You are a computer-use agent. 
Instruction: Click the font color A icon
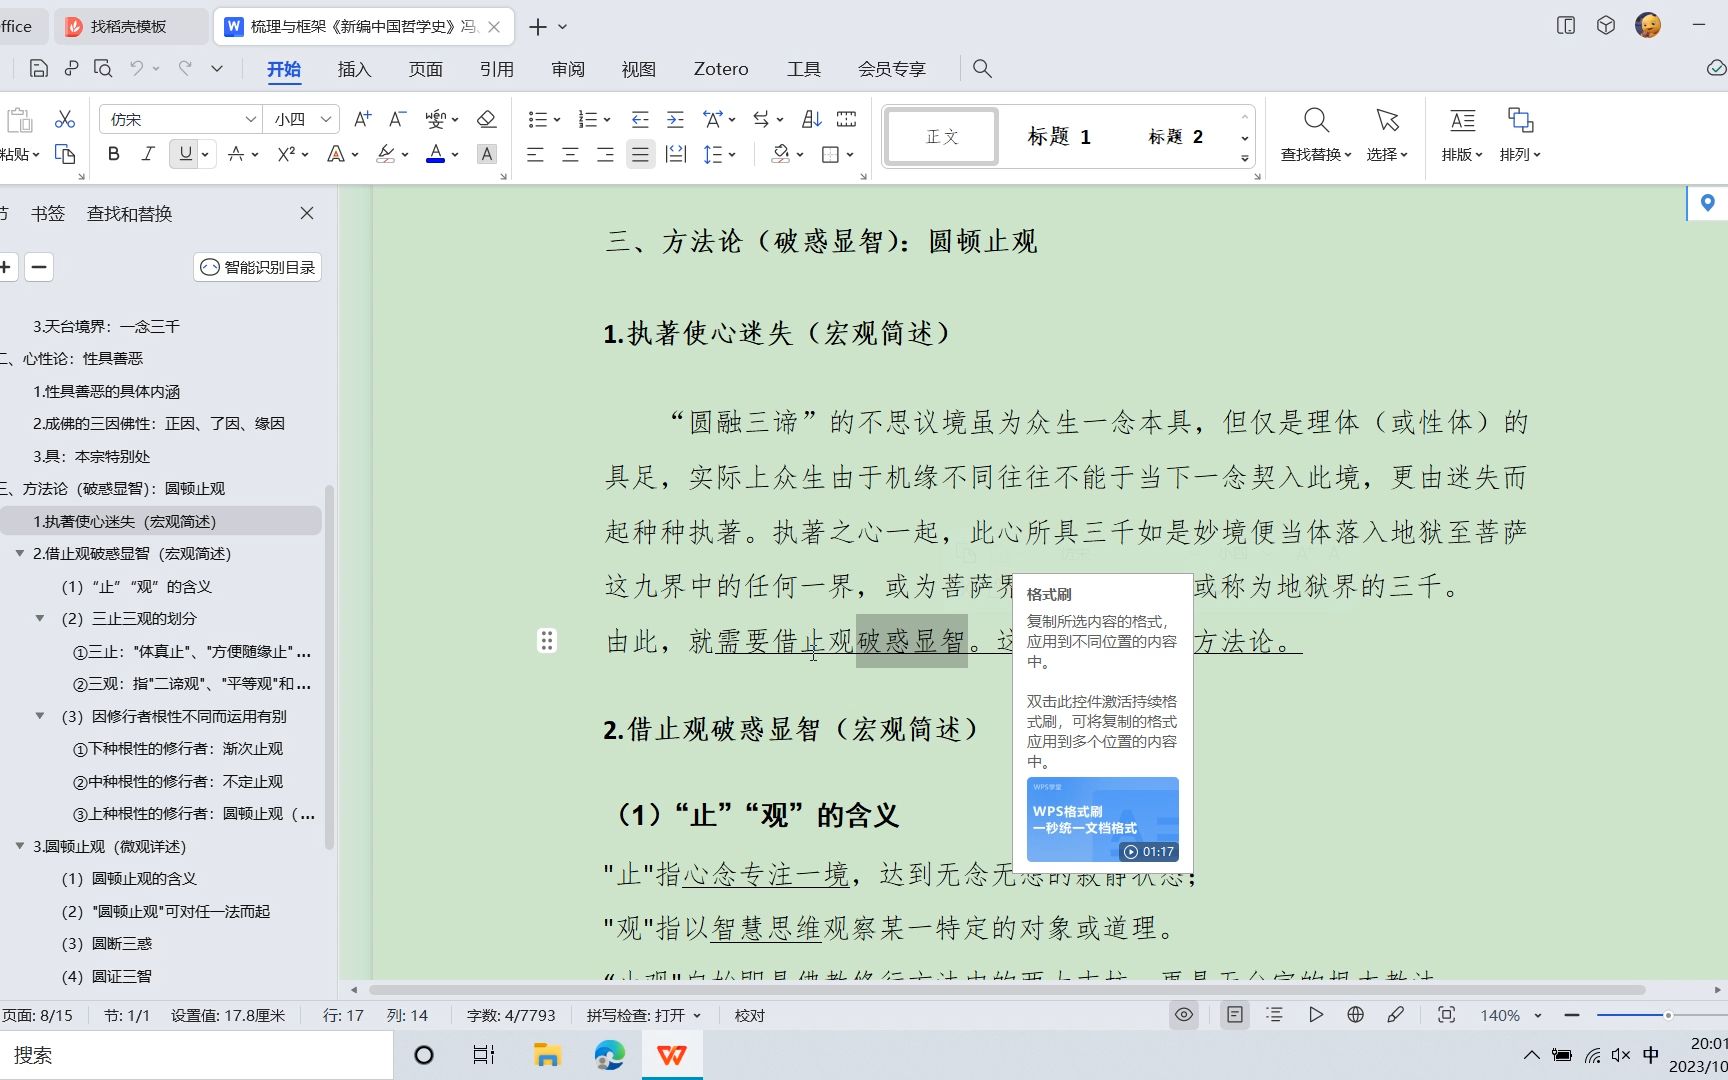435,154
